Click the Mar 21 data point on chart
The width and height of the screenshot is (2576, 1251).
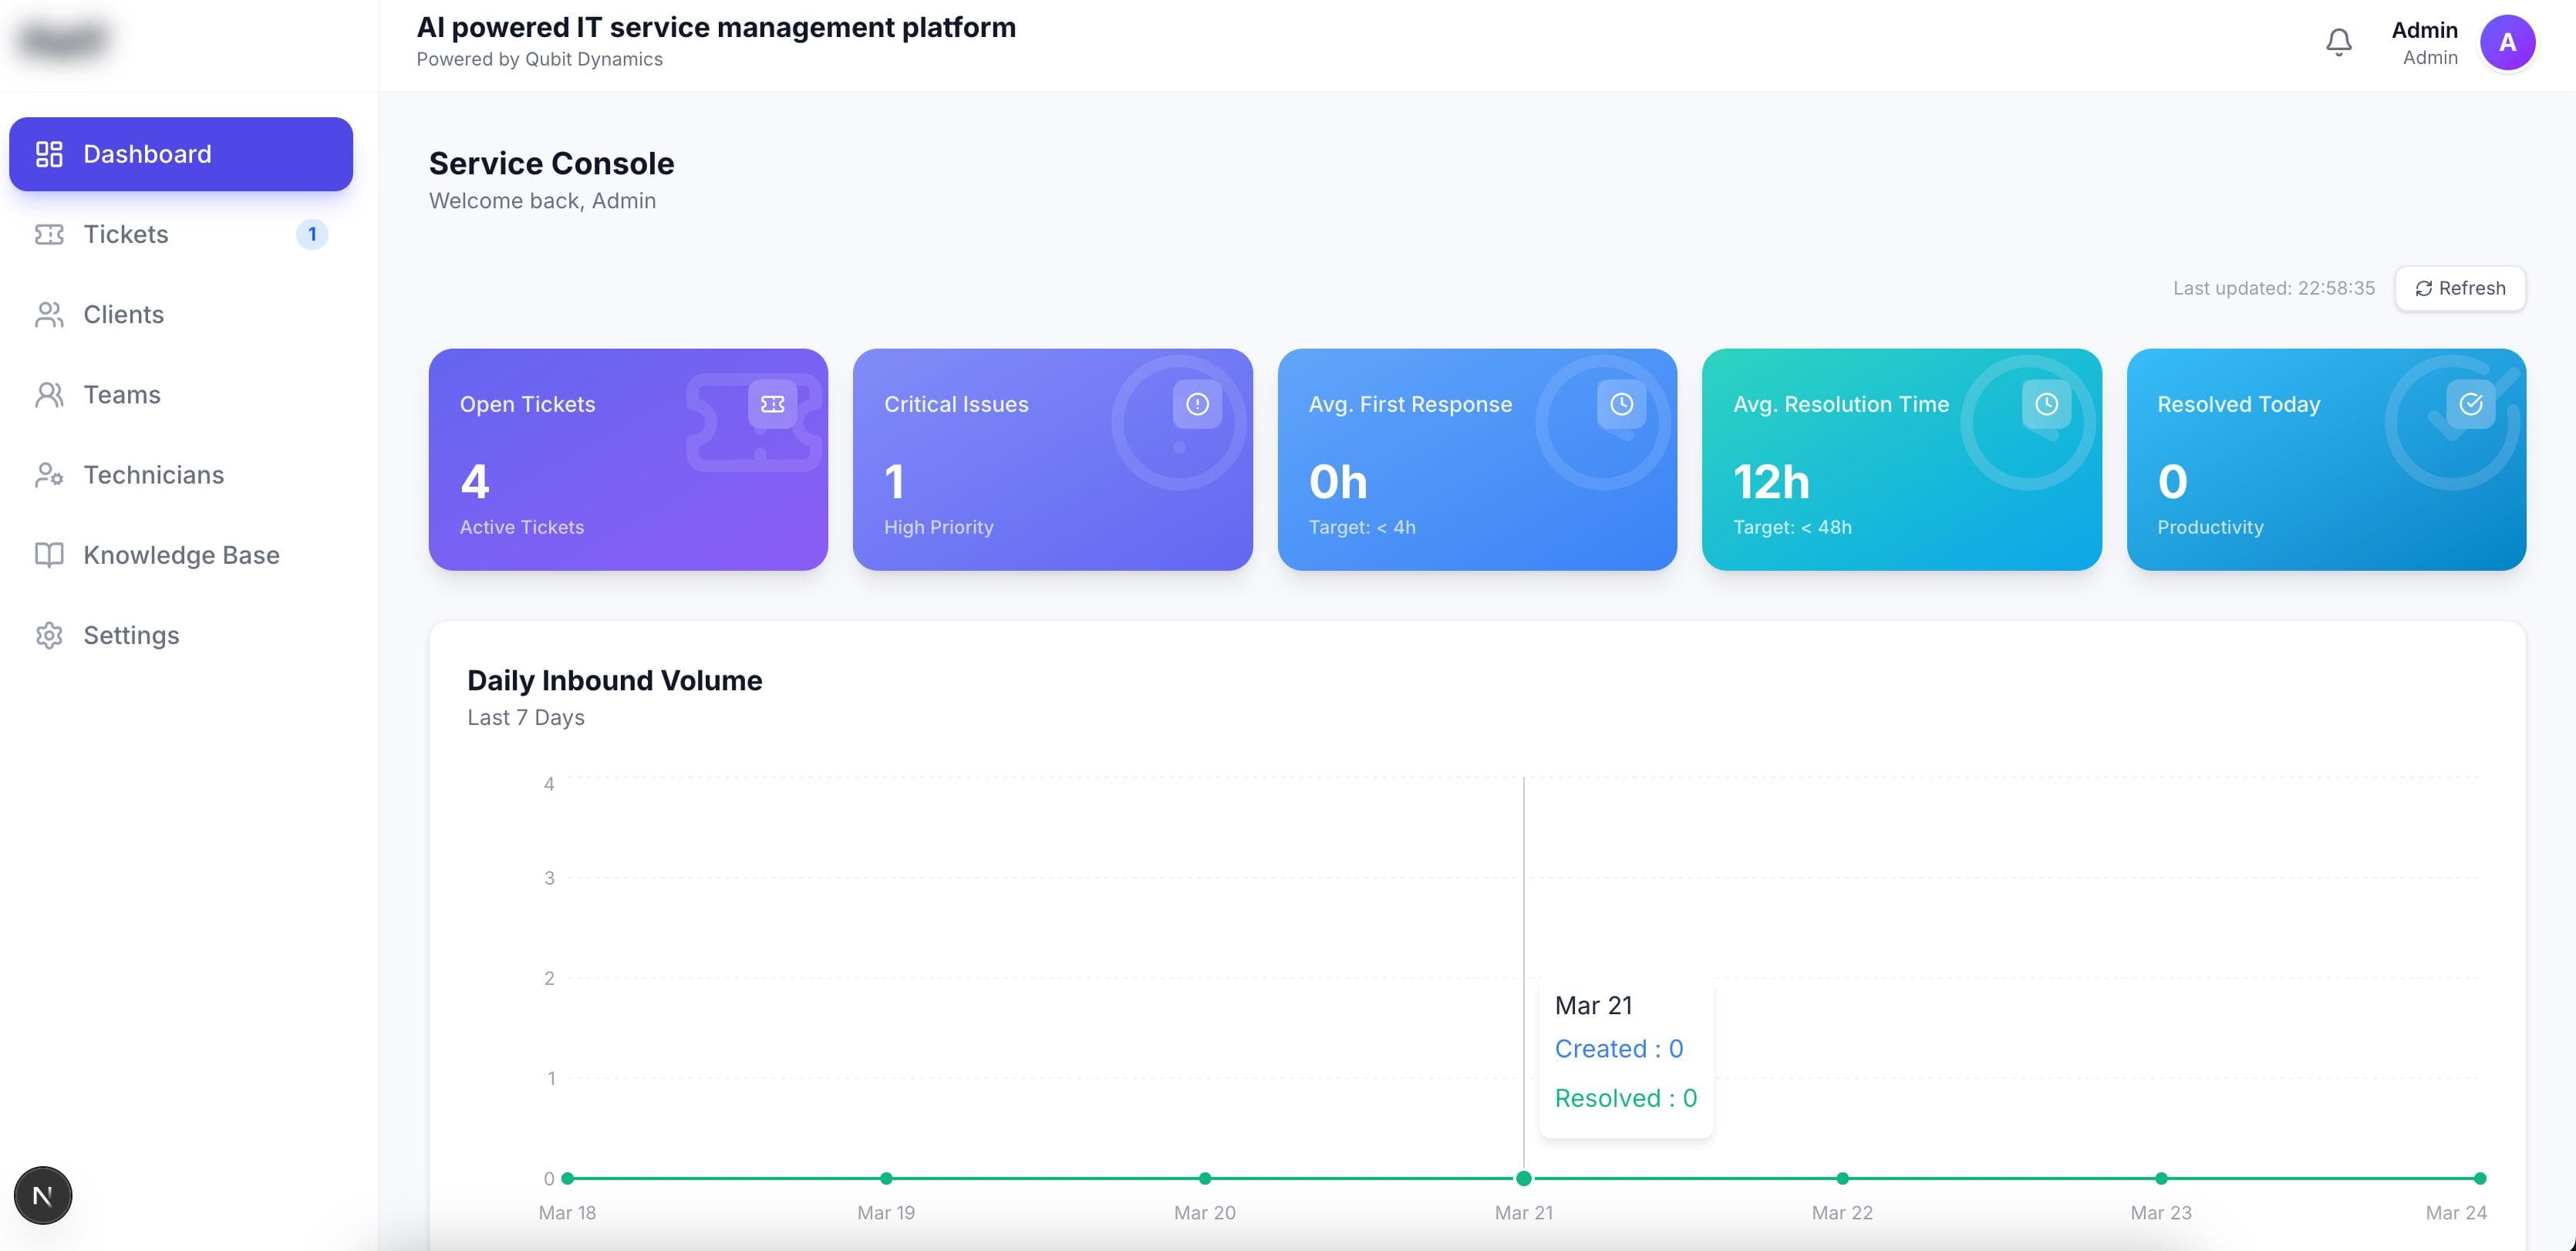1524,1178
